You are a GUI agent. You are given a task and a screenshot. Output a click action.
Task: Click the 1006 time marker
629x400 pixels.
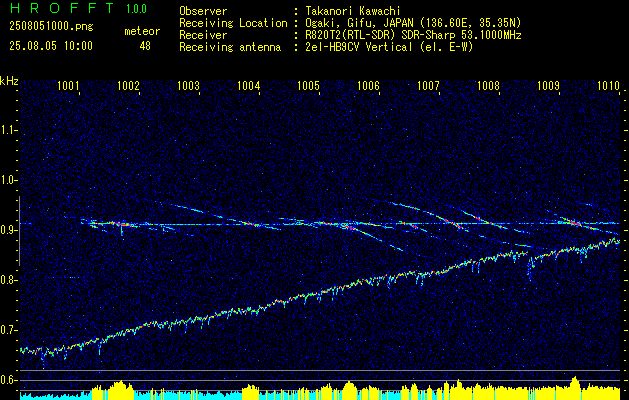368,85
